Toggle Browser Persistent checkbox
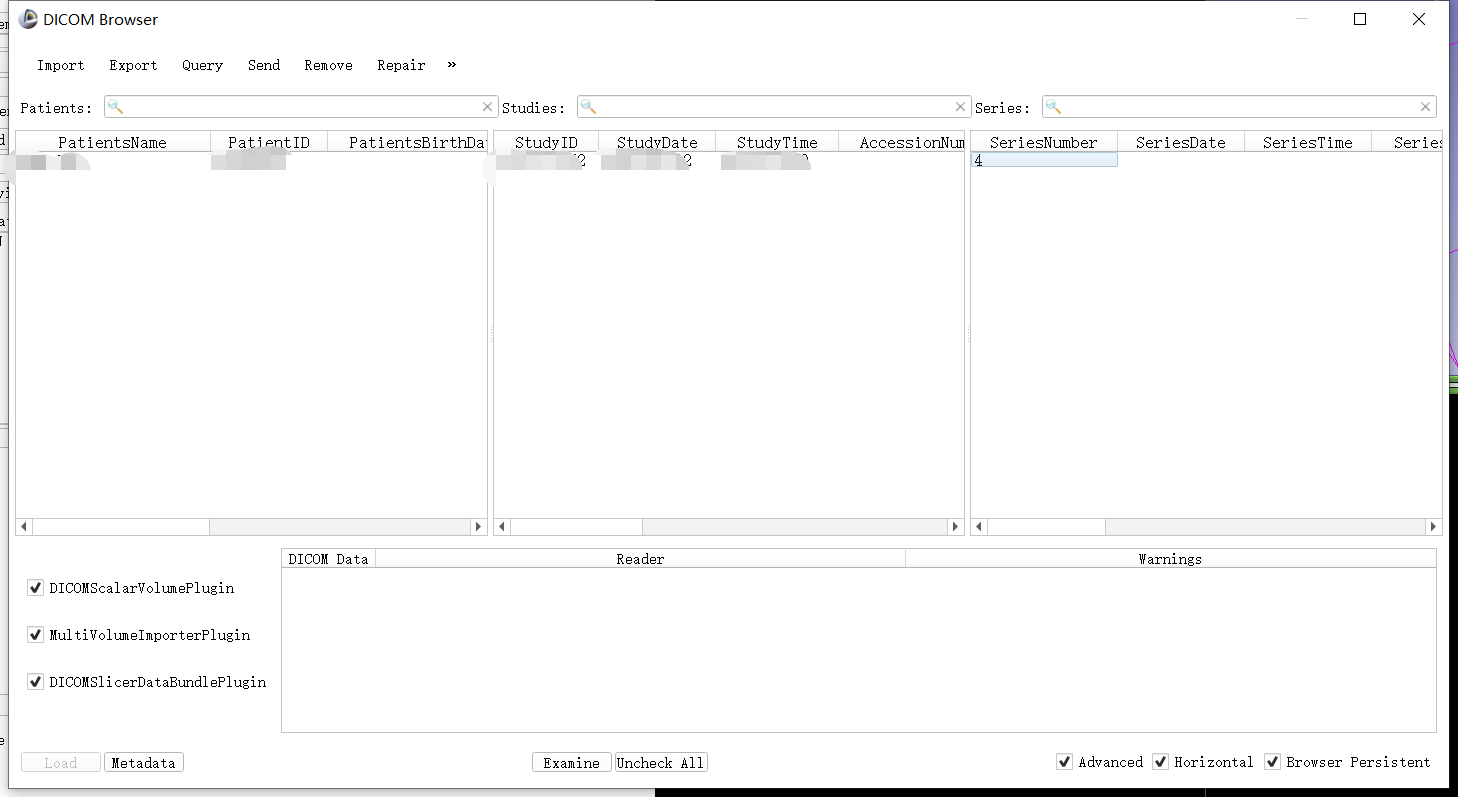Image resolution: width=1458 pixels, height=797 pixels. coord(1272,762)
